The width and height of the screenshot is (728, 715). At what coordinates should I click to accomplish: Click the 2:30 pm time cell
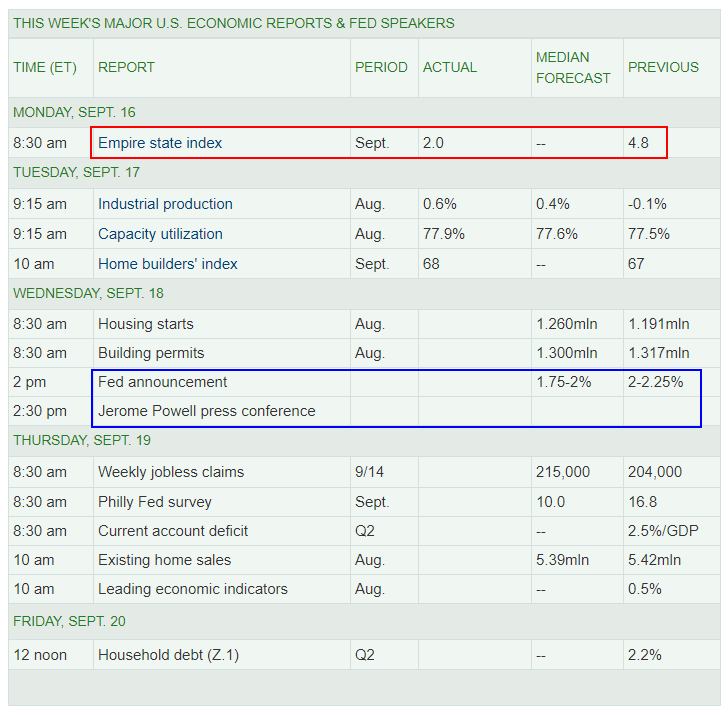[39, 411]
